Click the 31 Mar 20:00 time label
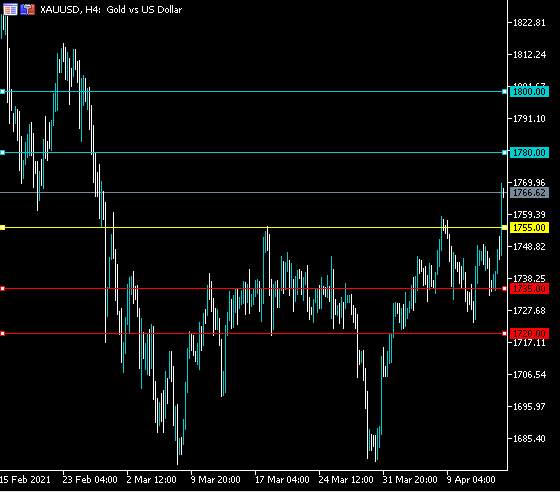Image resolution: width=560 pixels, height=492 pixels. click(410, 480)
